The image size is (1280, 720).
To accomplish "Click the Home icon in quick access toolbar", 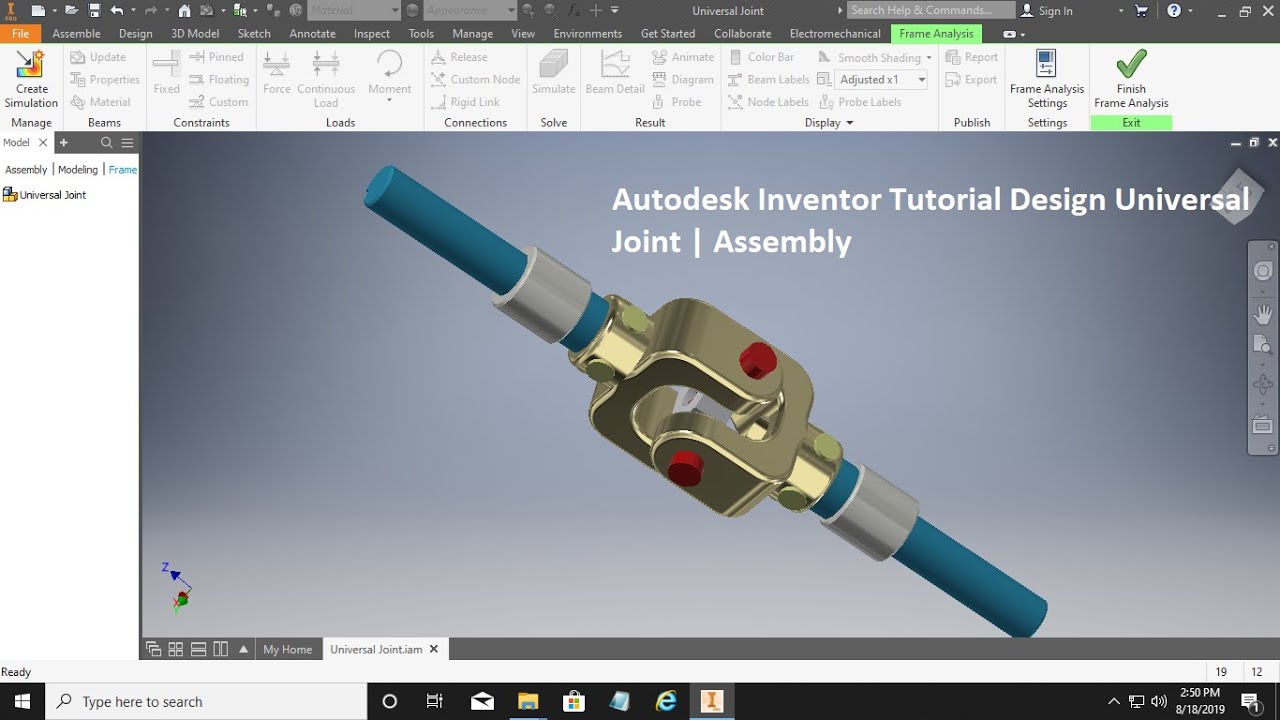I will coord(184,11).
